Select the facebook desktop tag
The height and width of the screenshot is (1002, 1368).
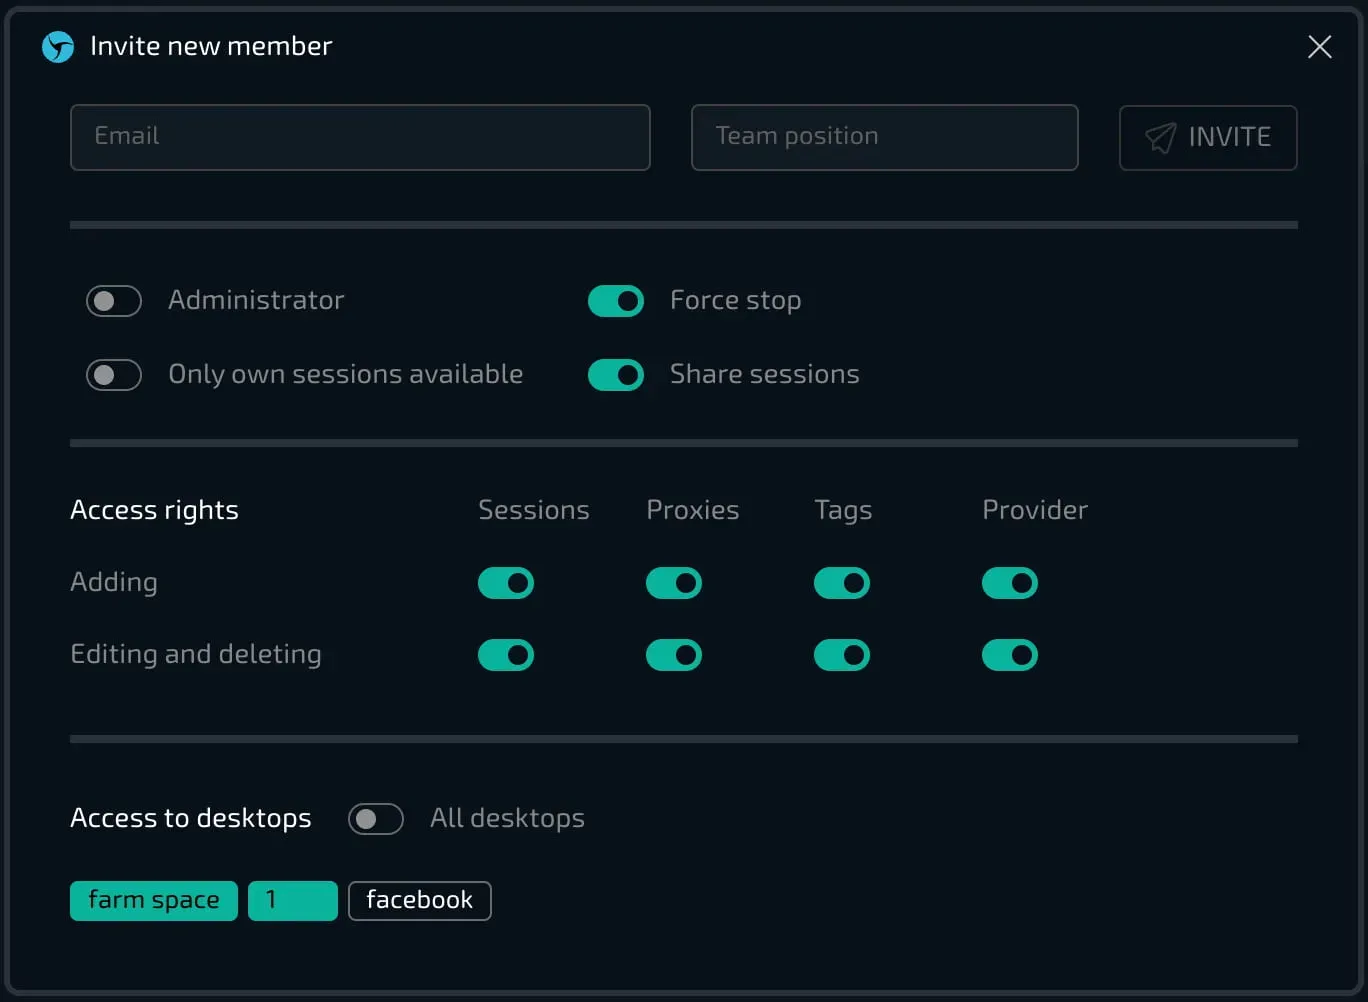(x=419, y=901)
